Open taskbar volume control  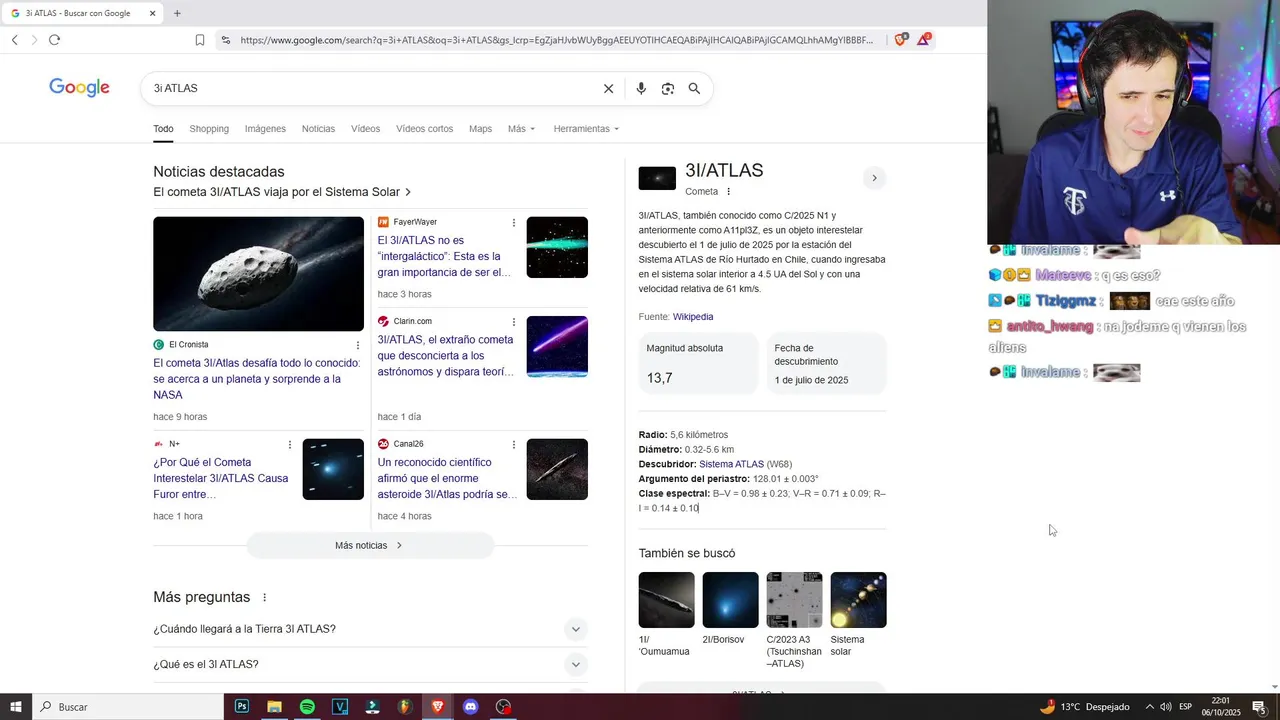point(1166,707)
